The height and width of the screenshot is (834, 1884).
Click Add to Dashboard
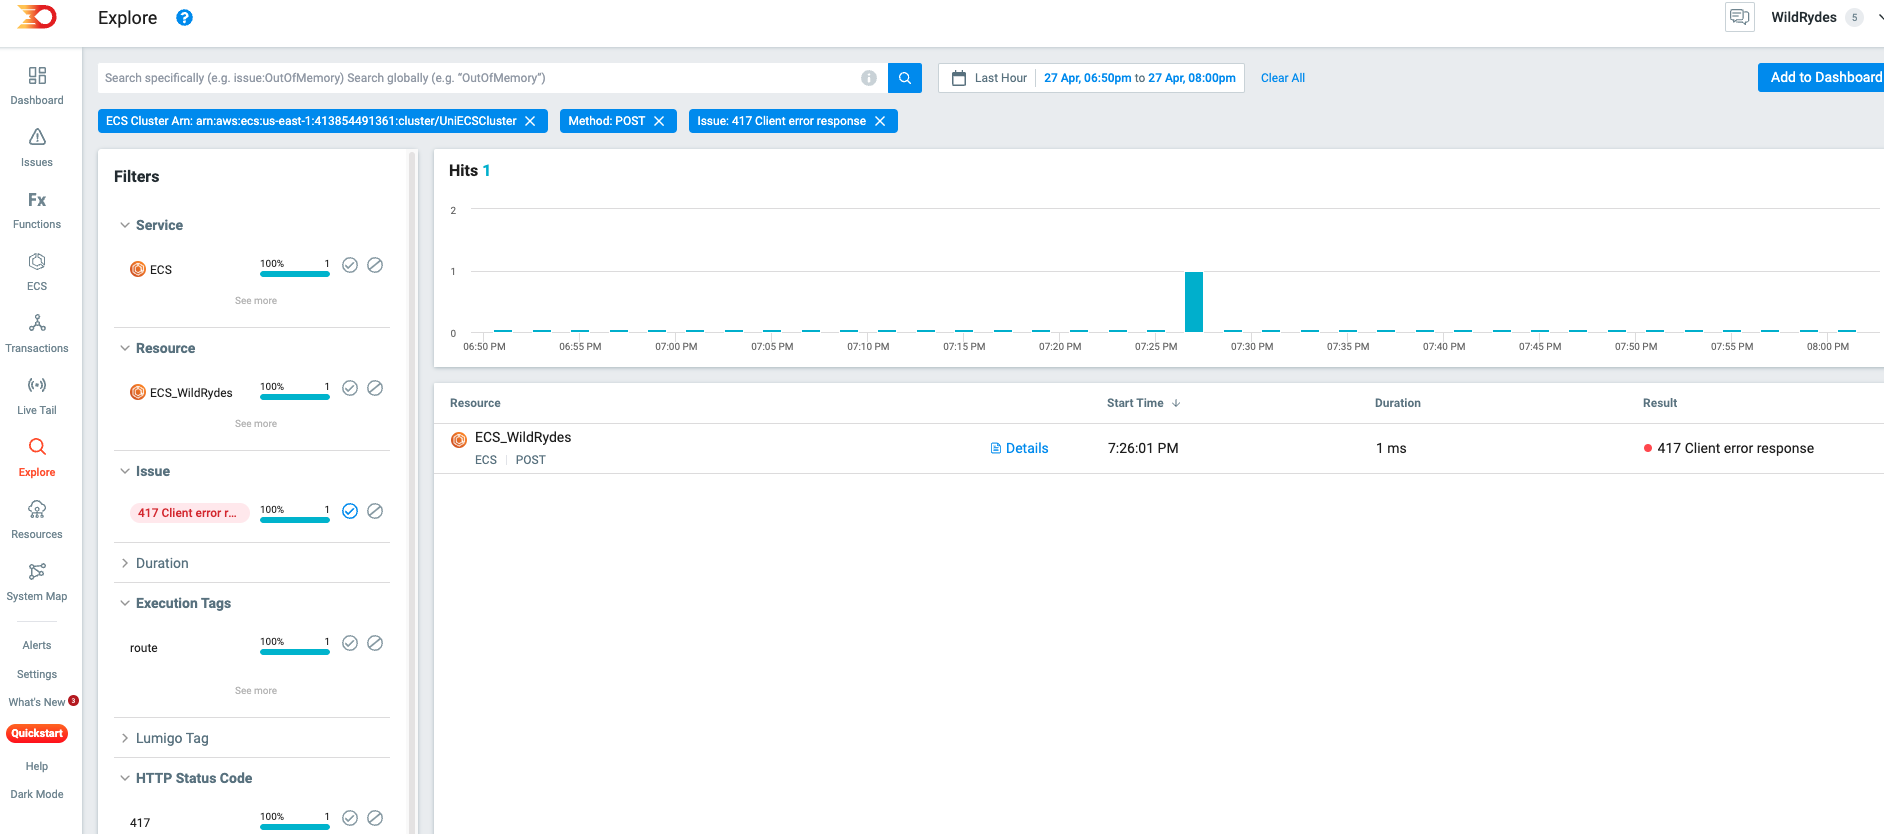pos(1821,77)
